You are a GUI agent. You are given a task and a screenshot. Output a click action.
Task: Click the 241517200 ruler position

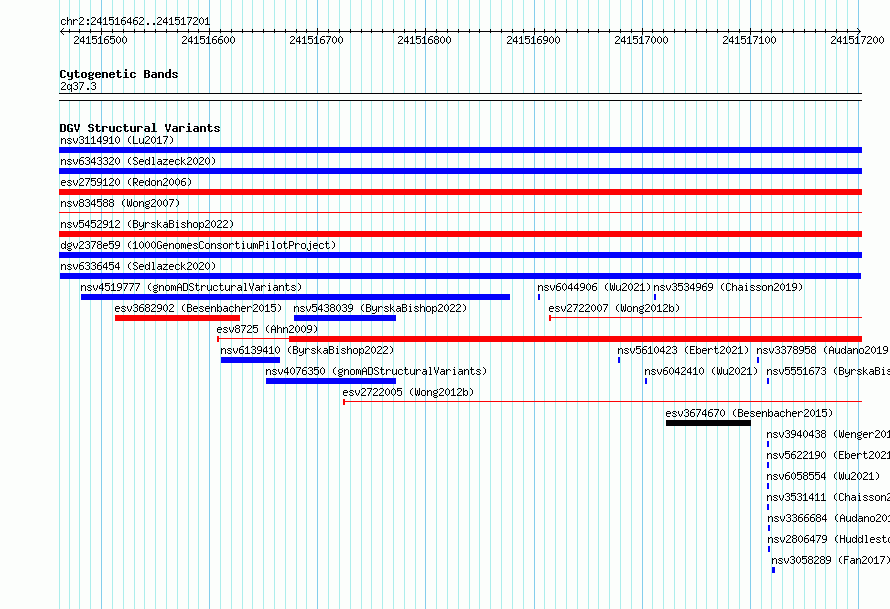857,40
